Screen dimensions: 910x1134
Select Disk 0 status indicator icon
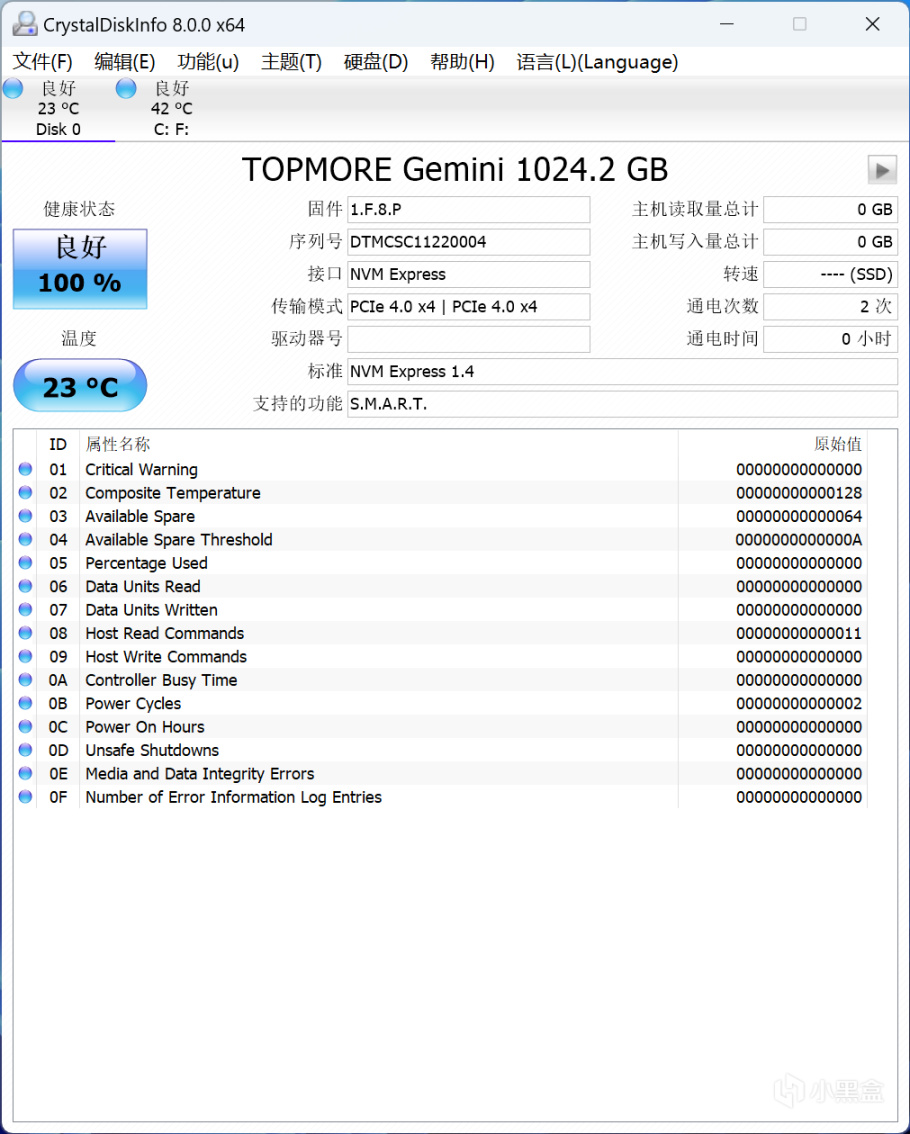coord(13,89)
